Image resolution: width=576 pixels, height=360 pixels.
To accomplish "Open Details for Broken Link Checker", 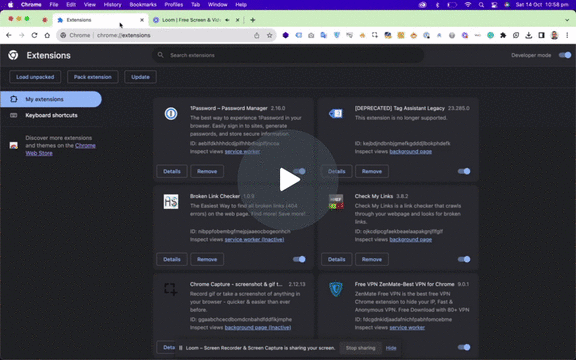I will [172, 259].
